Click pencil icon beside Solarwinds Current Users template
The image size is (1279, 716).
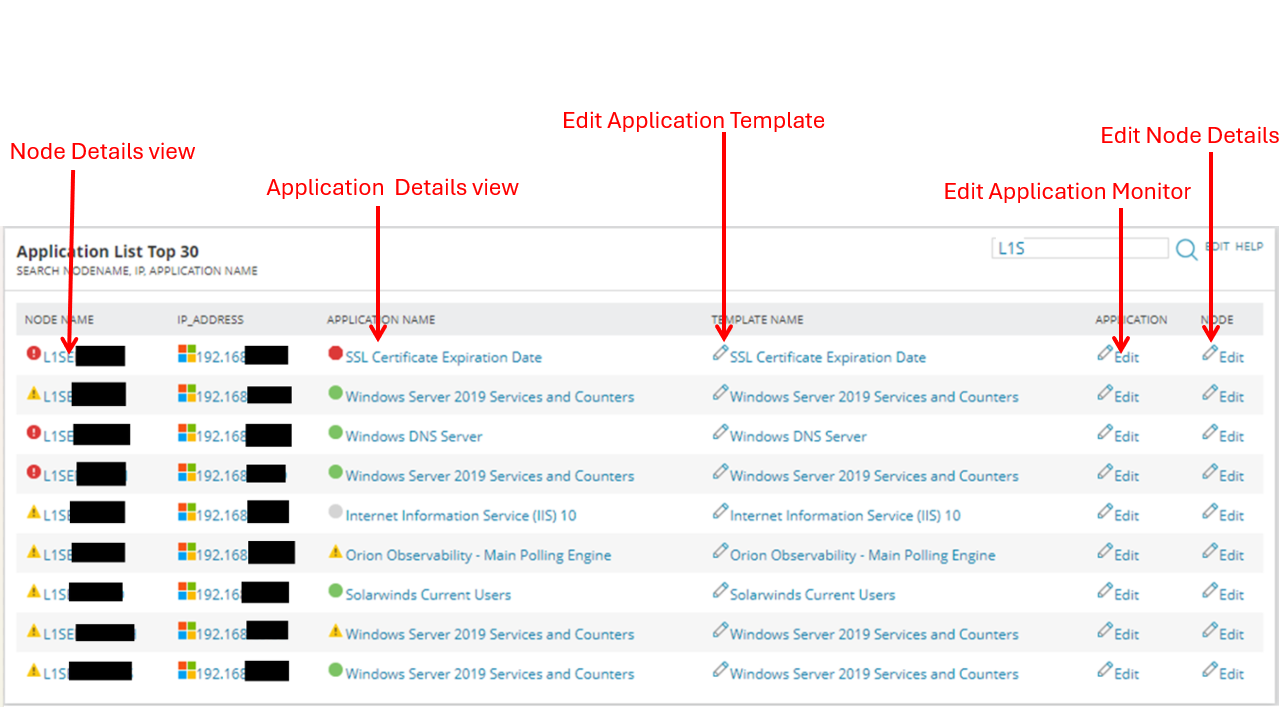click(720, 590)
